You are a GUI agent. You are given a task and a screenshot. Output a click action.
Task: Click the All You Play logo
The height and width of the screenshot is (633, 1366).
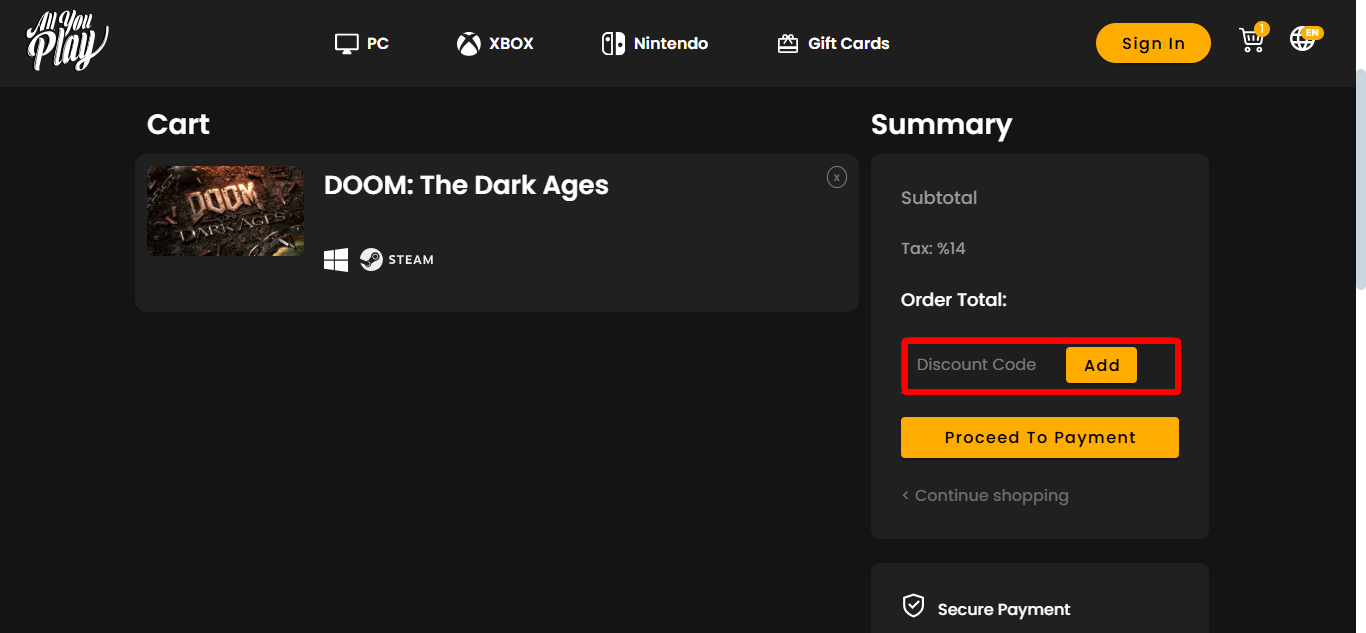point(67,42)
